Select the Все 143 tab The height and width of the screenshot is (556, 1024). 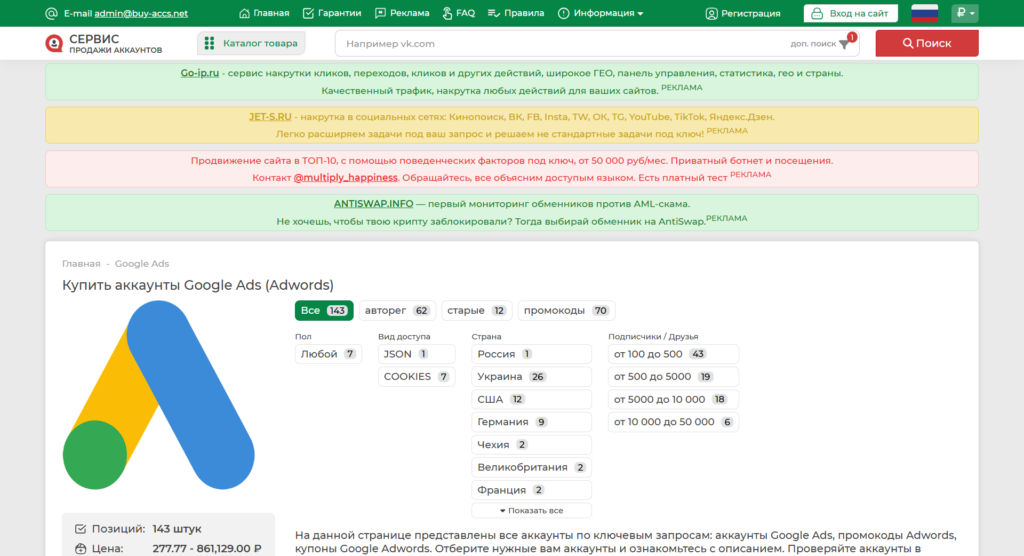click(x=324, y=310)
